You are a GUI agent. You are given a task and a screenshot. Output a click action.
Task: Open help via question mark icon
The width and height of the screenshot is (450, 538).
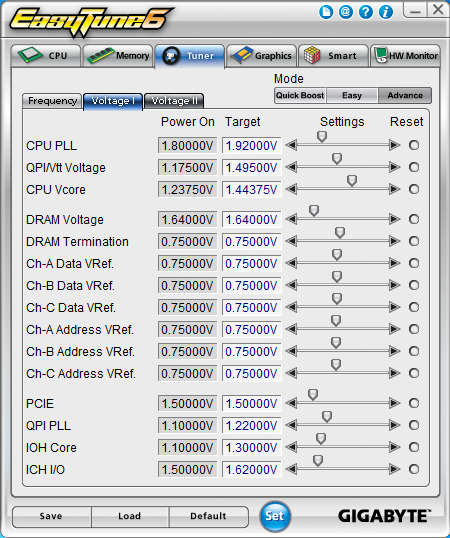pos(366,13)
